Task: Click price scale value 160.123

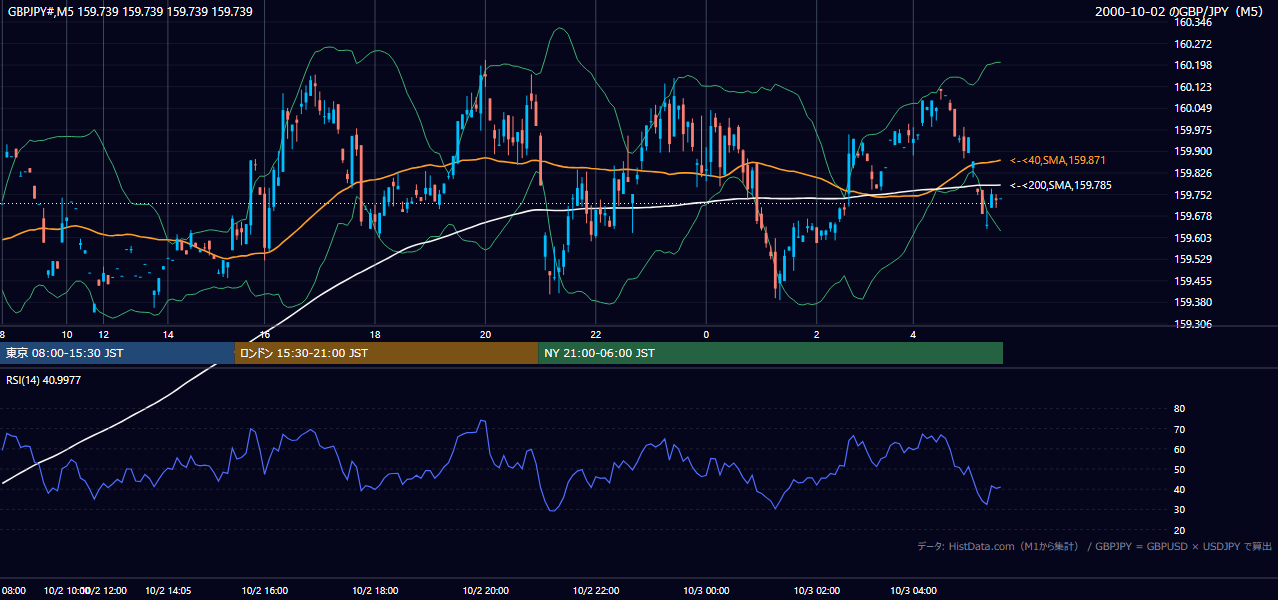Action: click(1193, 87)
